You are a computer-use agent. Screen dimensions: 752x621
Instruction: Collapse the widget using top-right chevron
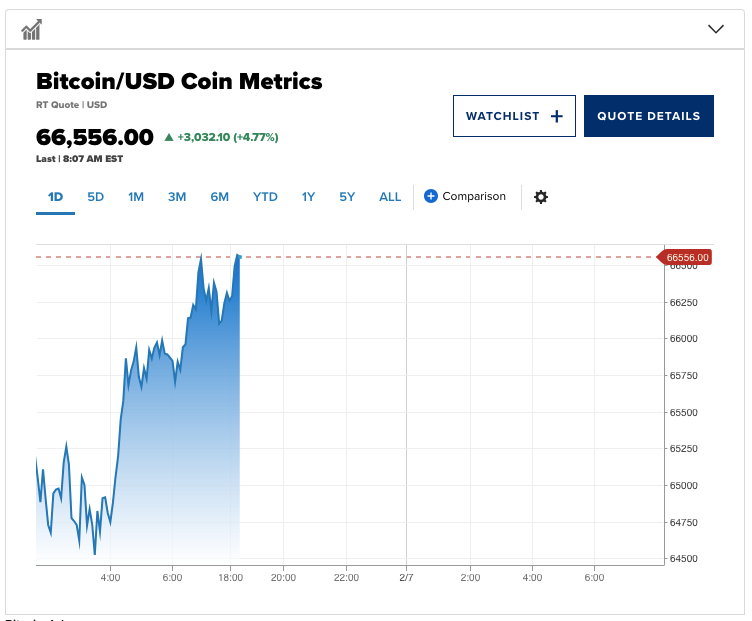(716, 29)
